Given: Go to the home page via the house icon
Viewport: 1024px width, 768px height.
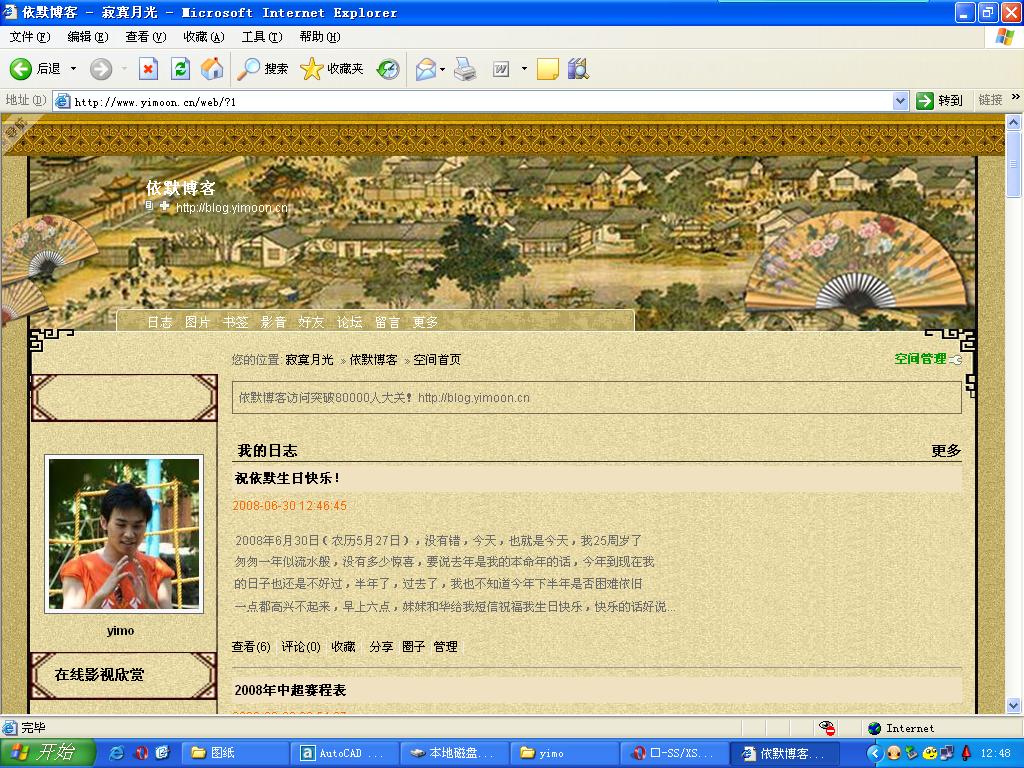Looking at the screenshot, I should (x=212, y=69).
